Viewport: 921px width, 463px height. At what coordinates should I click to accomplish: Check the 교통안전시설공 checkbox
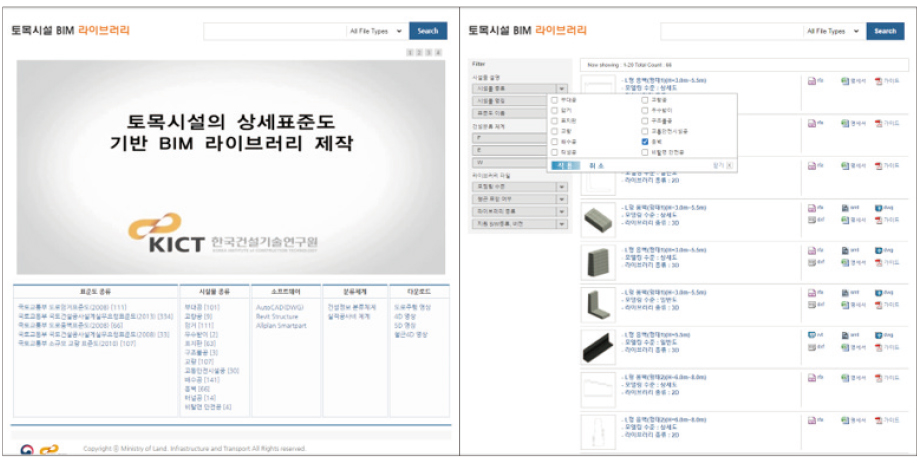tap(645, 132)
